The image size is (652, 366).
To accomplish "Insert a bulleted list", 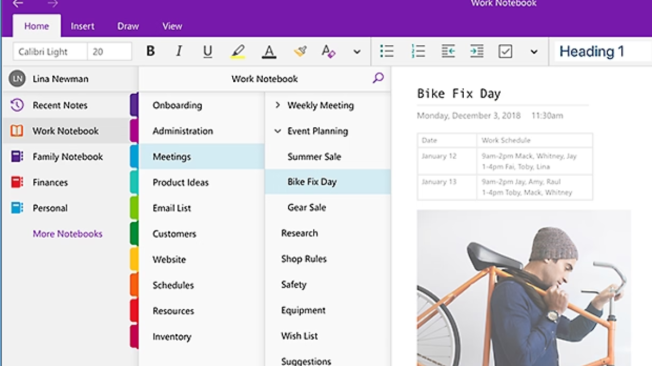I will click(387, 51).
